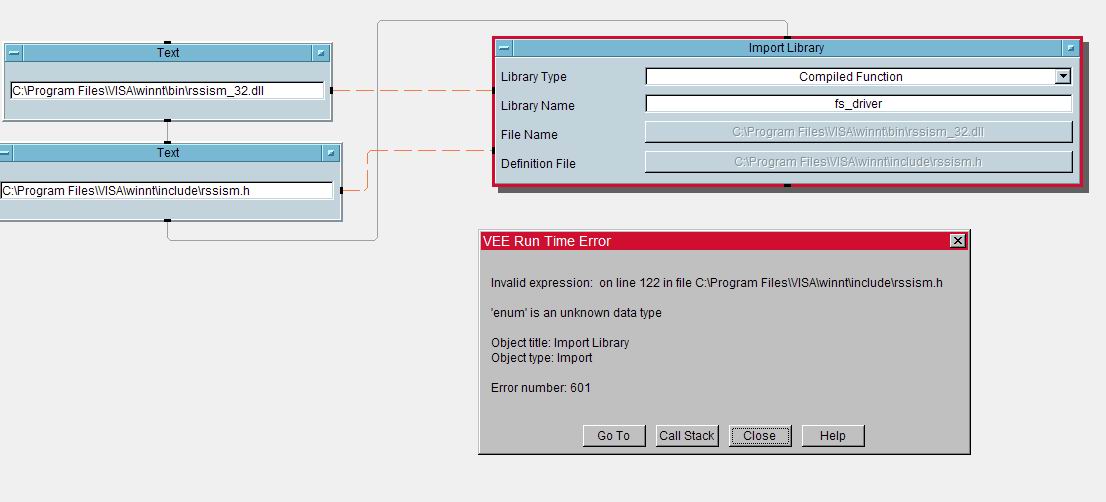Dismiss error dialog with the X icon
This screenshot has width=1106, height=502.
(957, 241)
